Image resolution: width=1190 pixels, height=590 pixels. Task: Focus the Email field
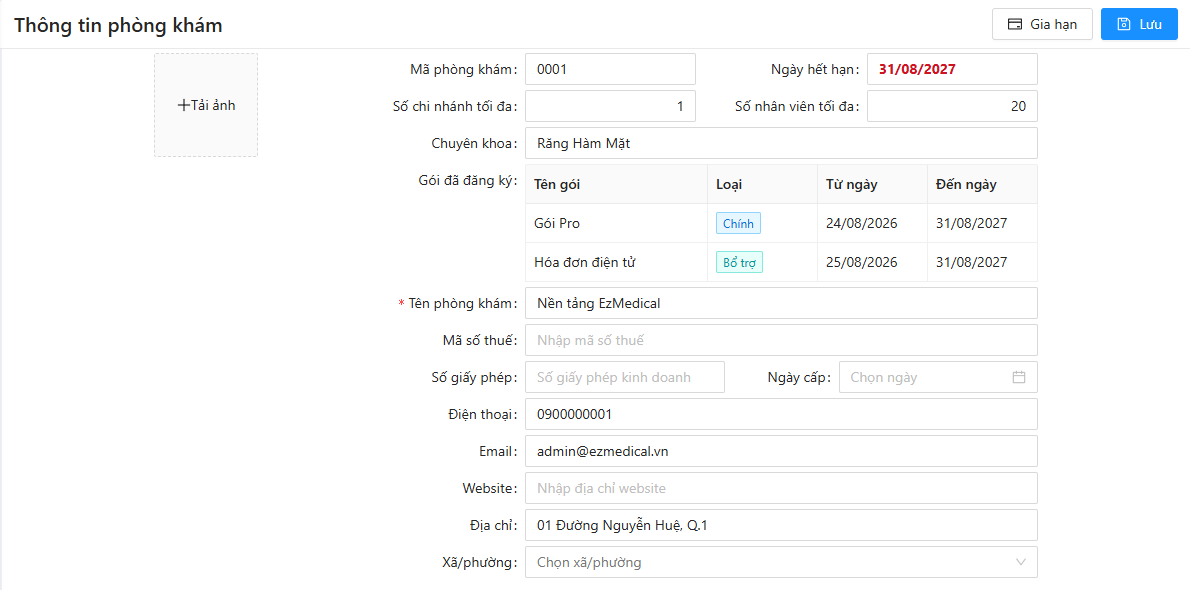coord(781,451)
